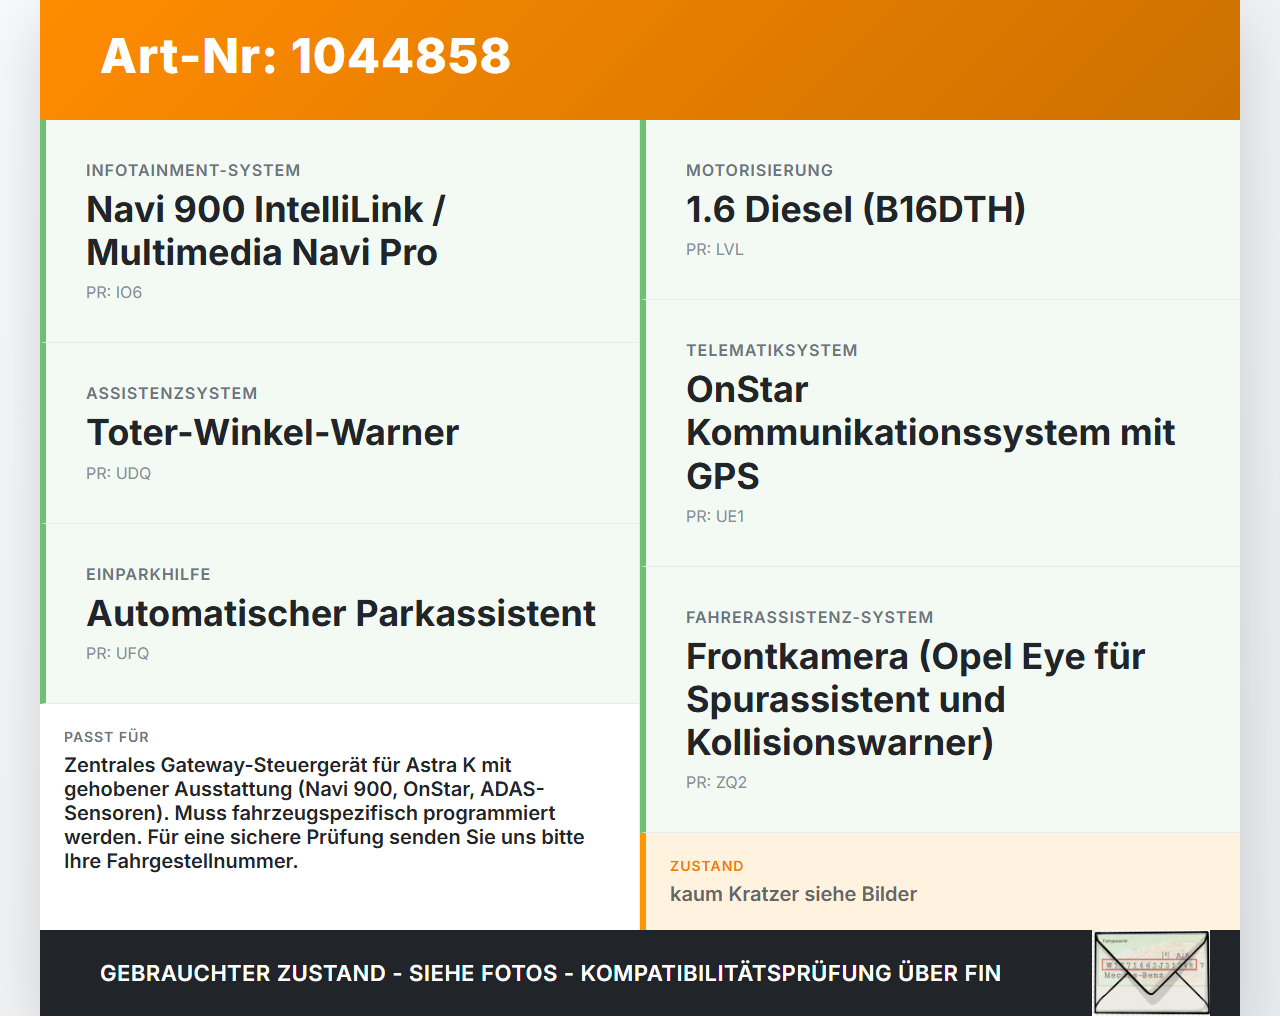This screenshot has width=1280, height=1017.
Task: Click the 'Zentrales Gateway-Steuergerät für Astra K' description
Action: [x=324, y=813]
